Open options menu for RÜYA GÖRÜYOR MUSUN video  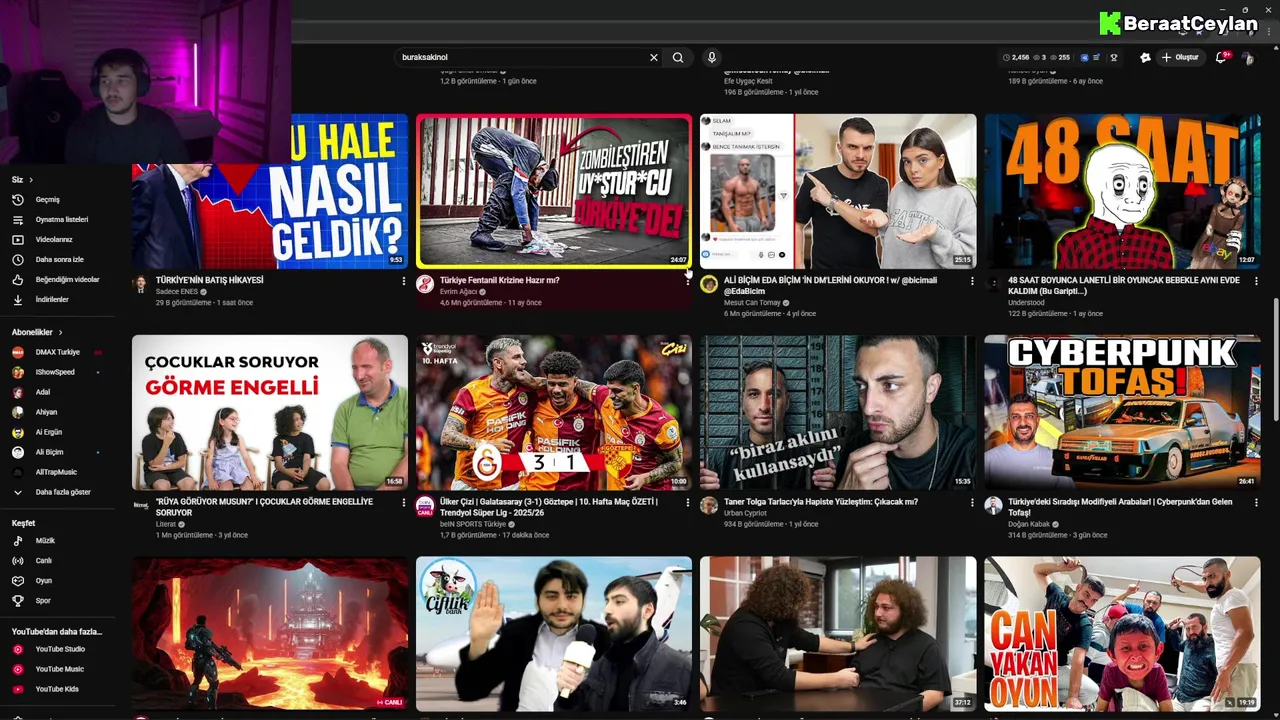[404, 502]
